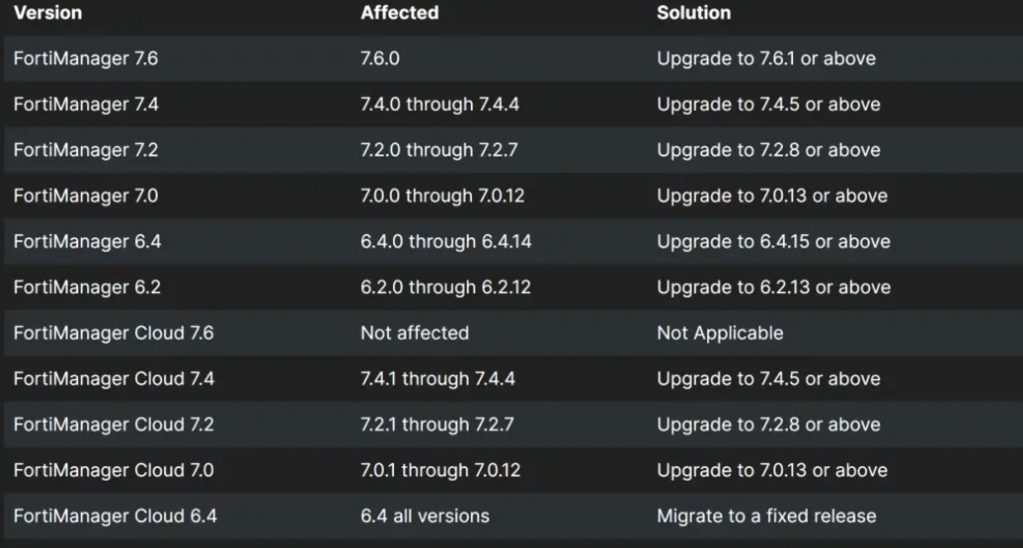Click the Affected column header
This screenshot has width=1023, height=548.
pyautogui.click(x=399, y=13)
